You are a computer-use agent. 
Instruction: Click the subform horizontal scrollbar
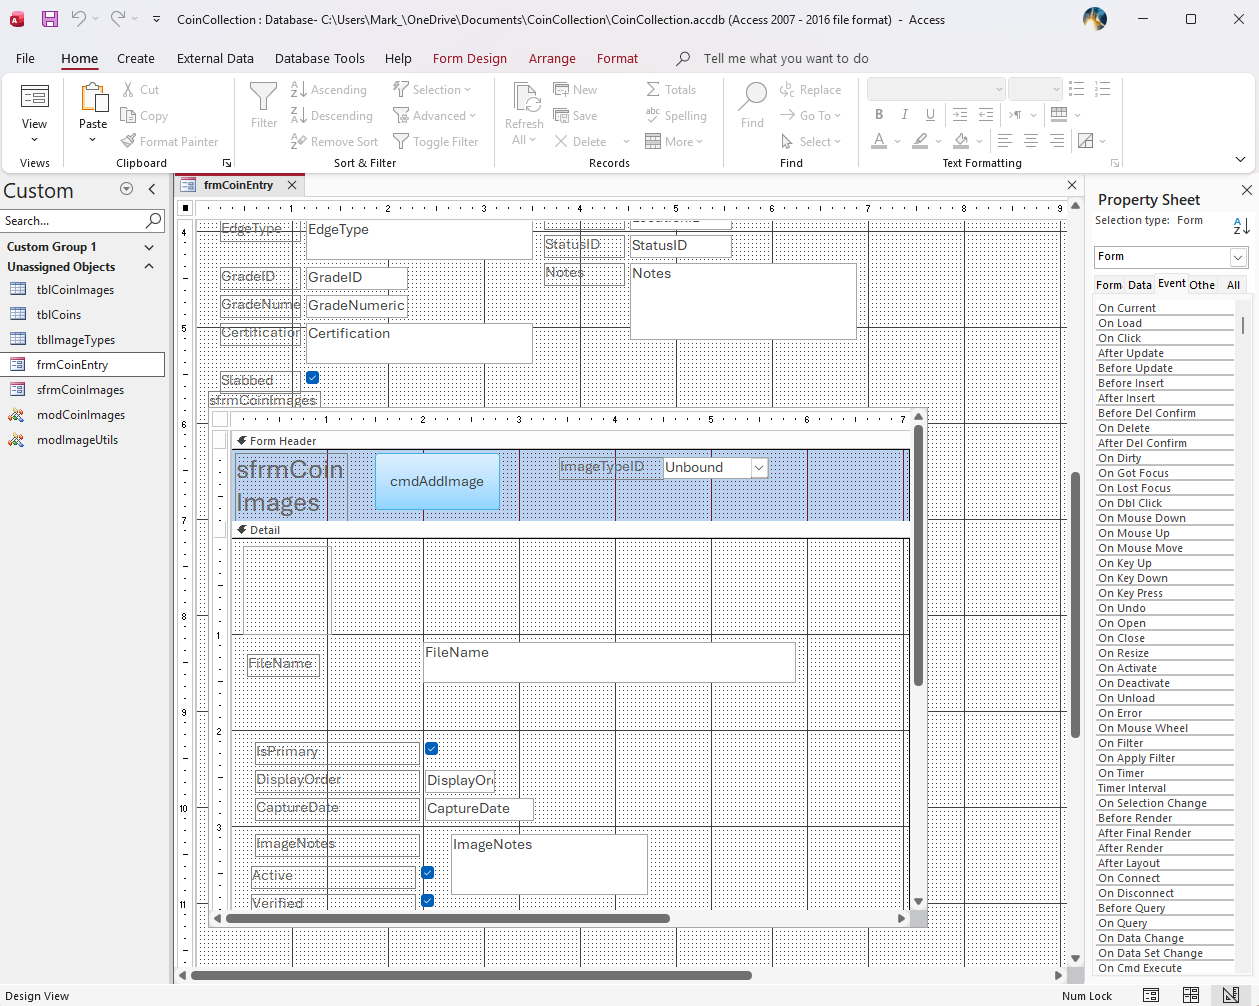[448, 918]
